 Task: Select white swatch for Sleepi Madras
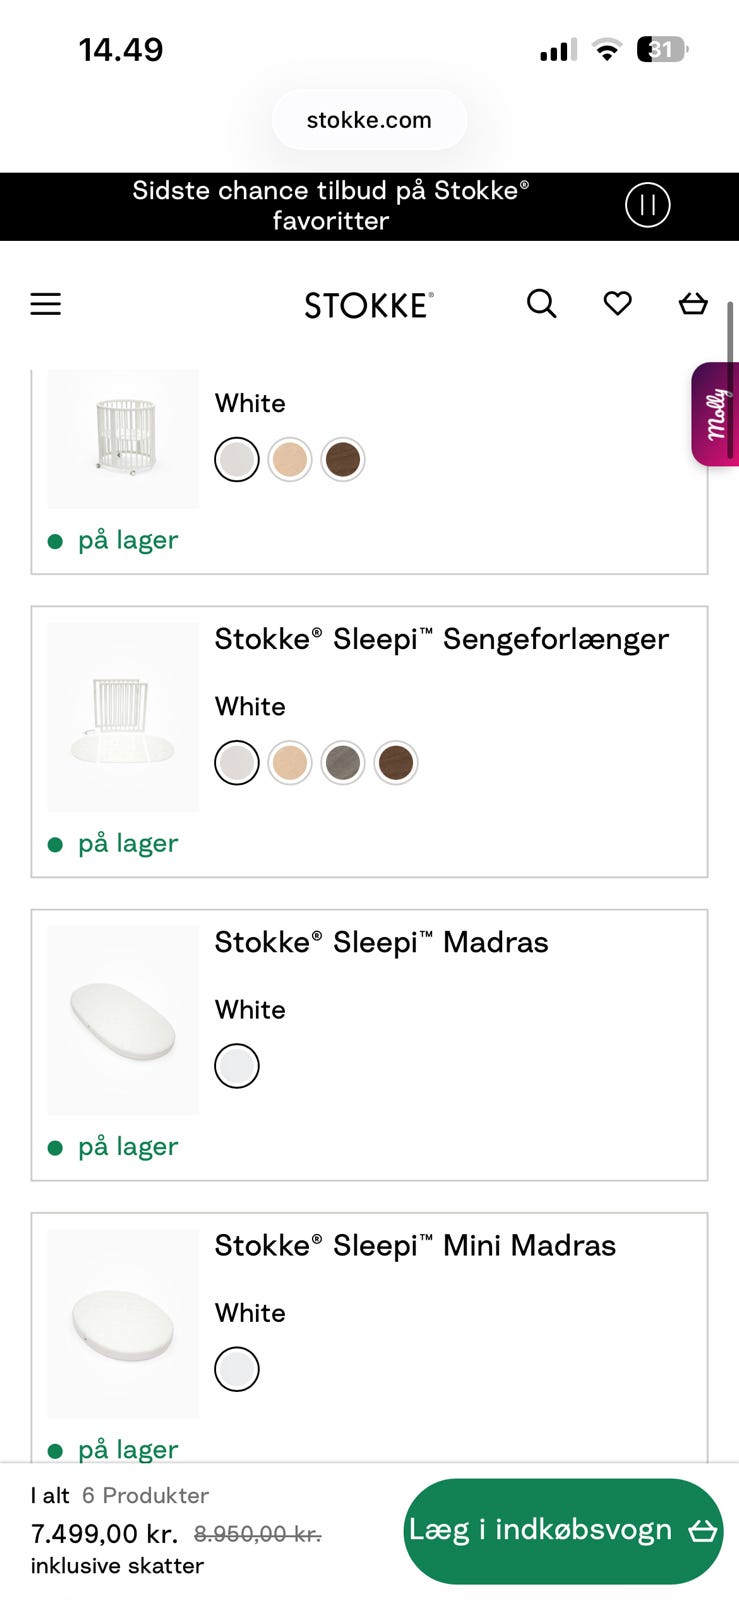[237, 1066]
